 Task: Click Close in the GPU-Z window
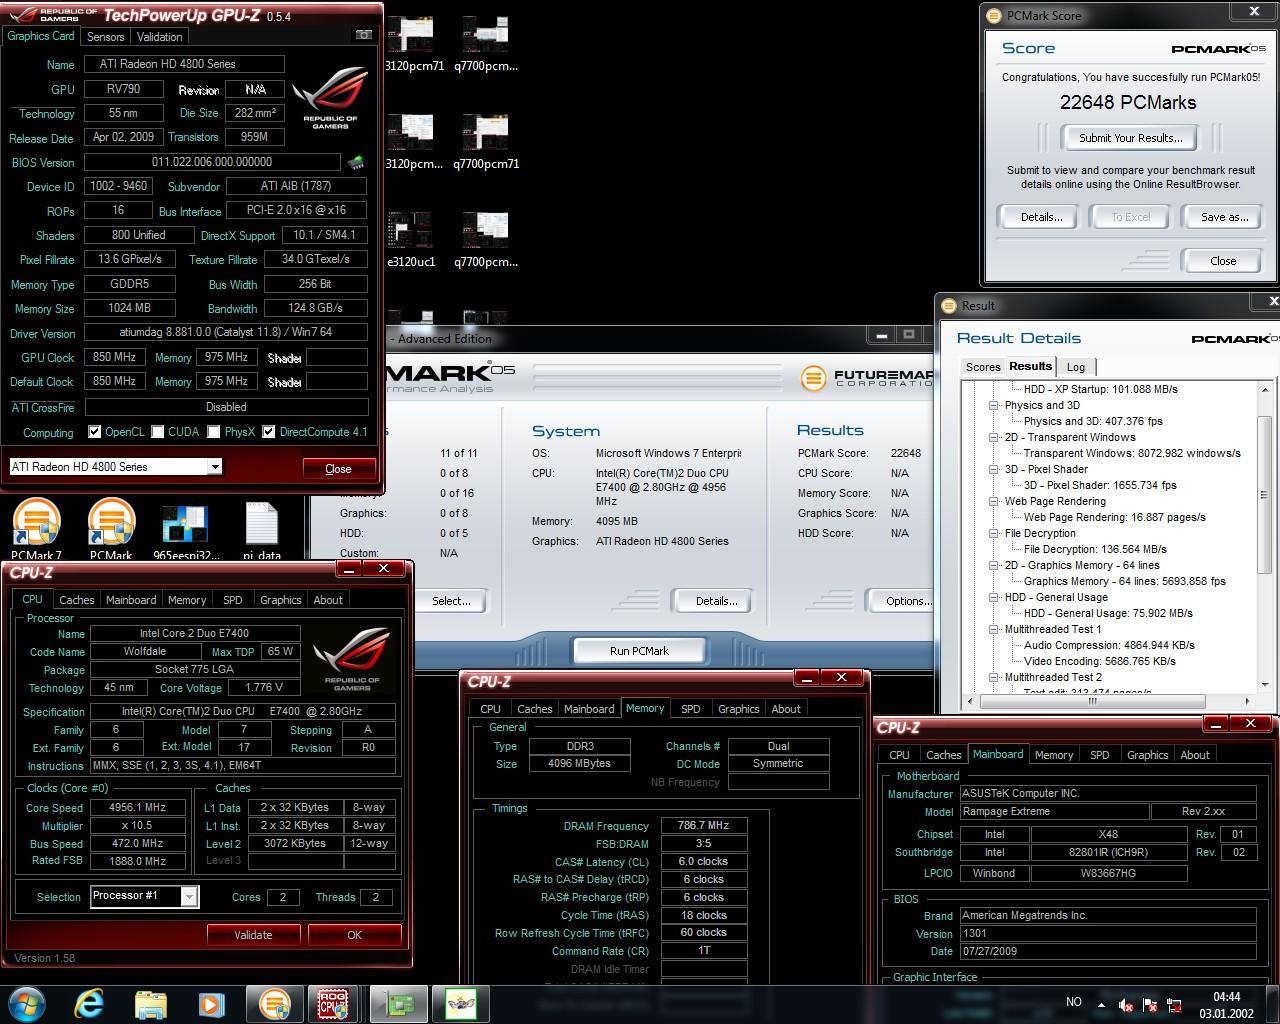coord(338,468)
